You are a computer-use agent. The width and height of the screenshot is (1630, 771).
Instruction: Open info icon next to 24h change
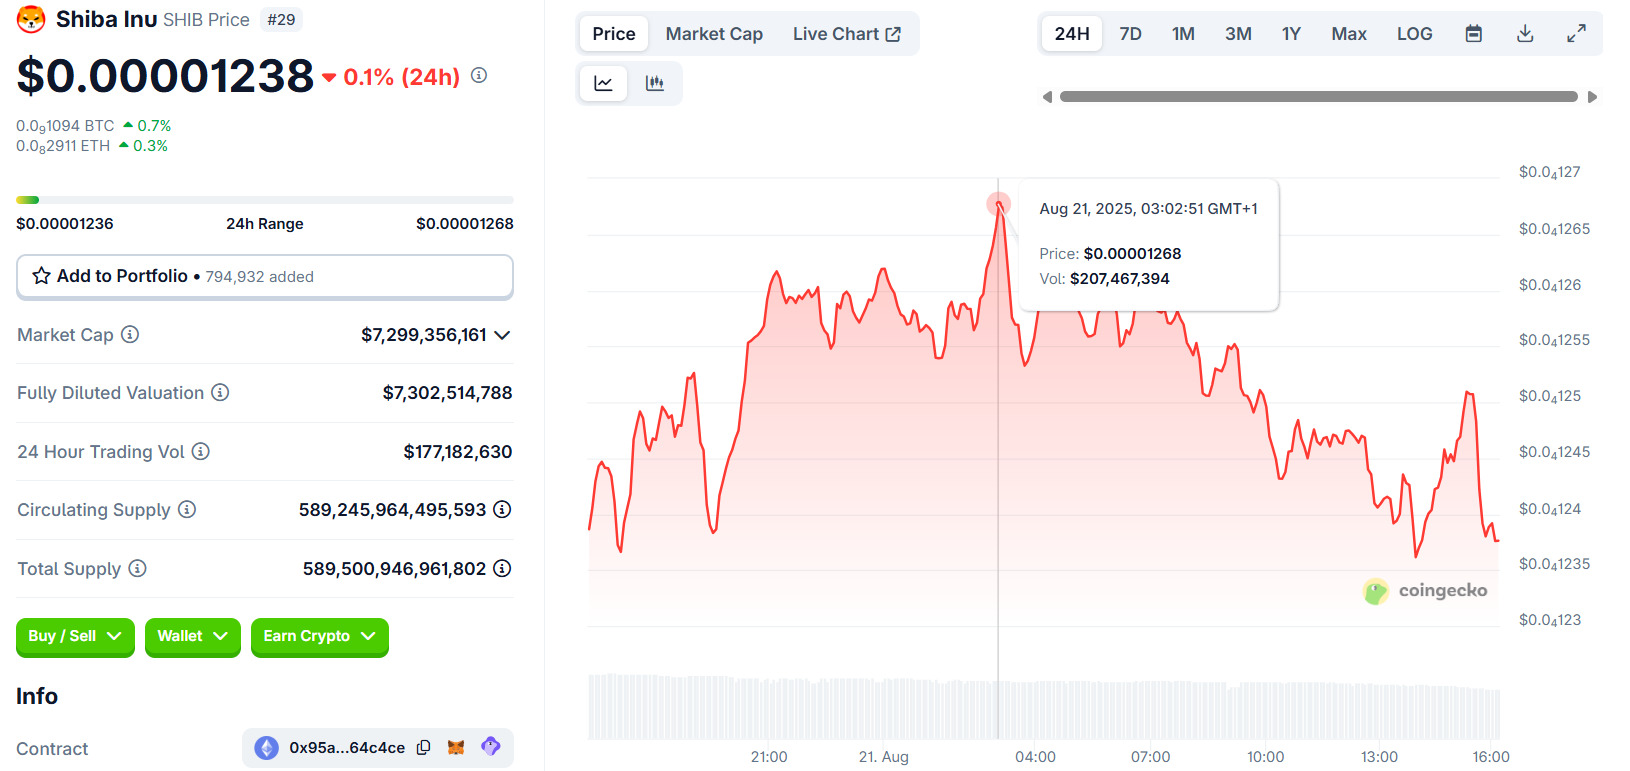[x=479, y=75]
